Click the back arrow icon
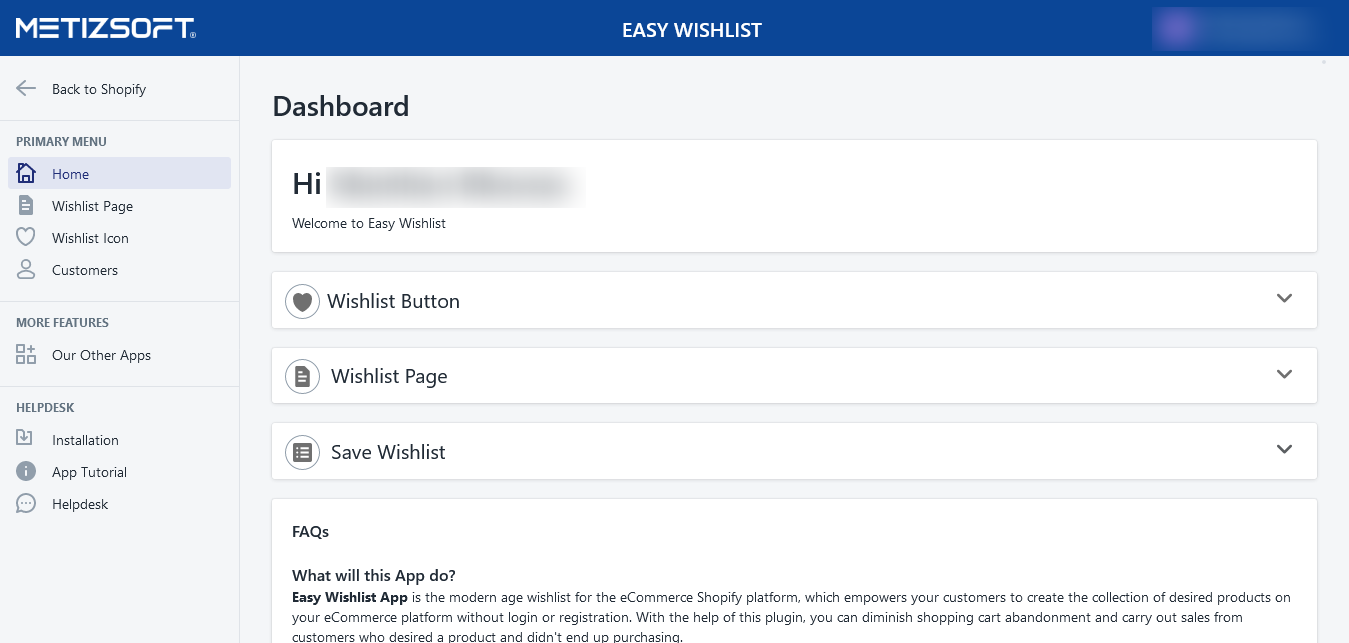The height and width of the screenshot is (643, 1349). click(x=26, y=89)
